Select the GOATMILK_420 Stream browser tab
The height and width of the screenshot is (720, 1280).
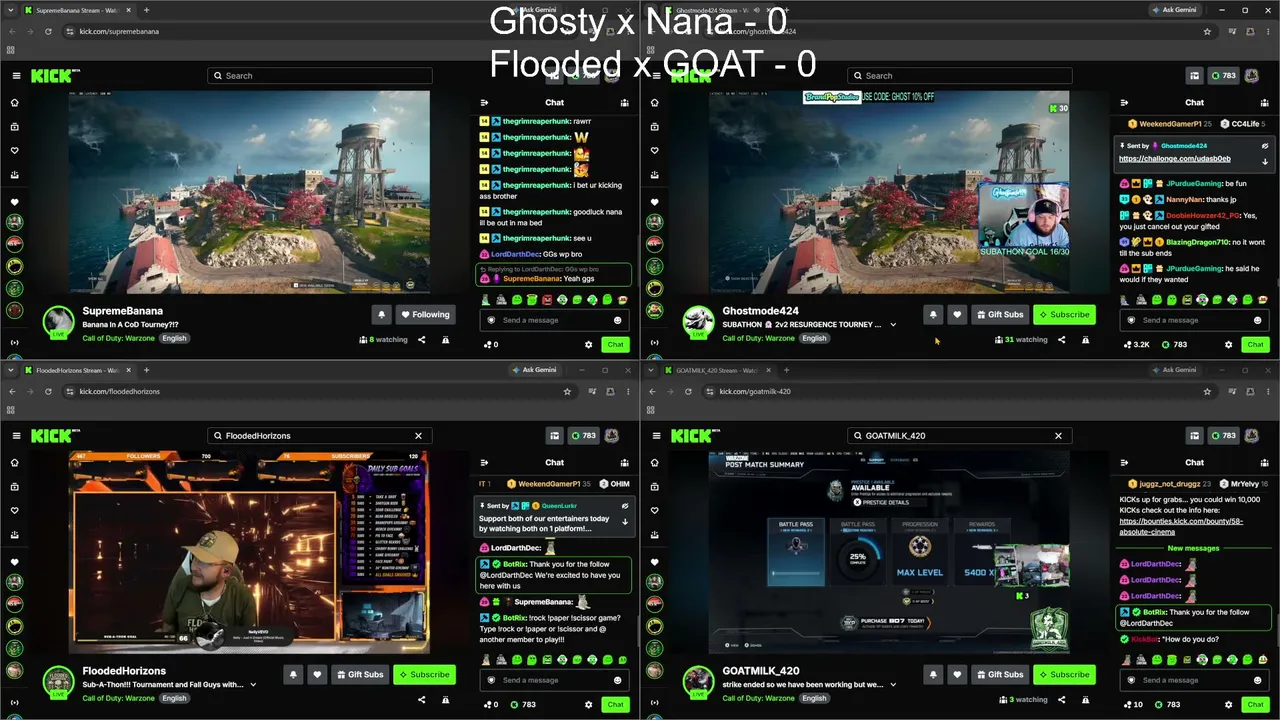pyautogui.click(x=718, y=370)
